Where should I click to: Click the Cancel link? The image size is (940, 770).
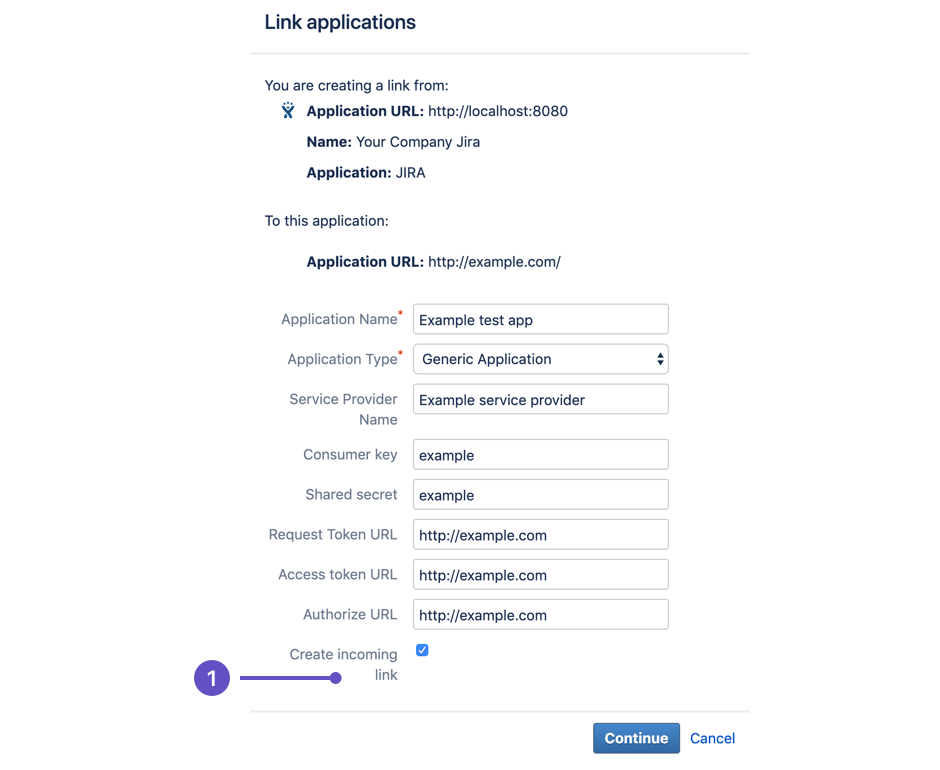click(712, 738)
